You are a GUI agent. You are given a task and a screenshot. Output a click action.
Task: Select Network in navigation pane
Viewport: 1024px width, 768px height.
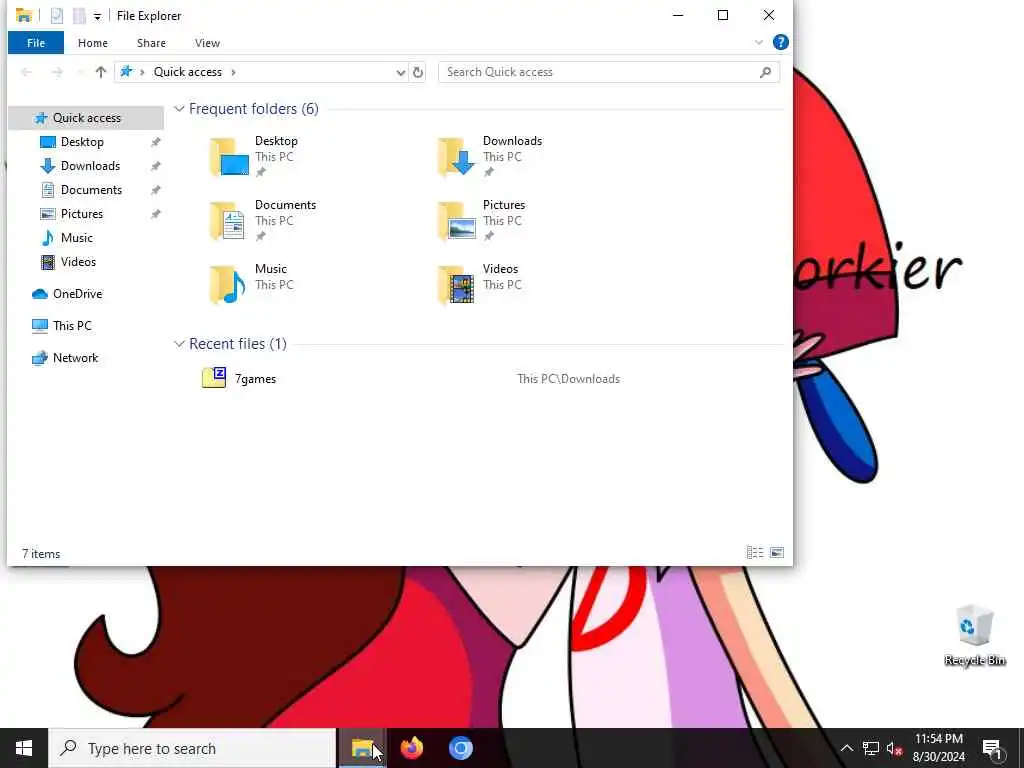(75, 358)
